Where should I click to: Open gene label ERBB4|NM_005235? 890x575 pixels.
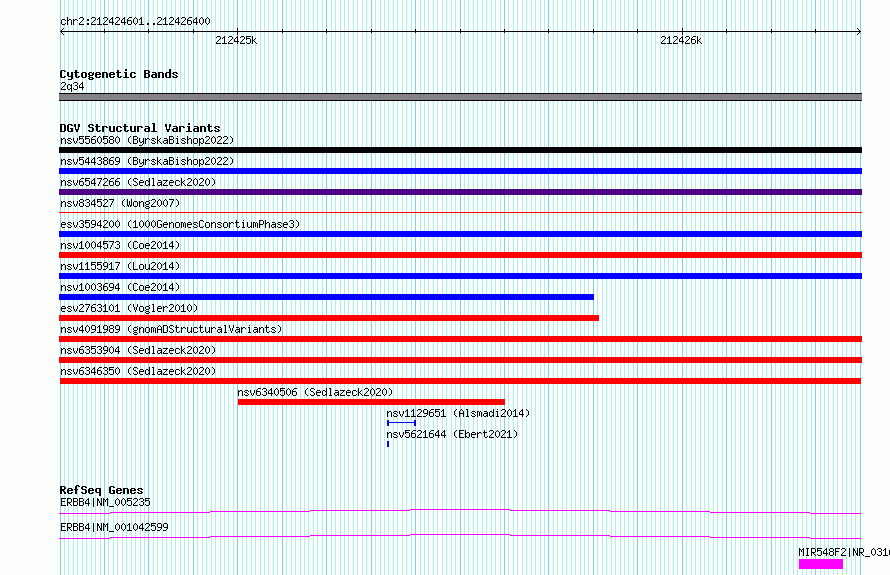[105, 502]
